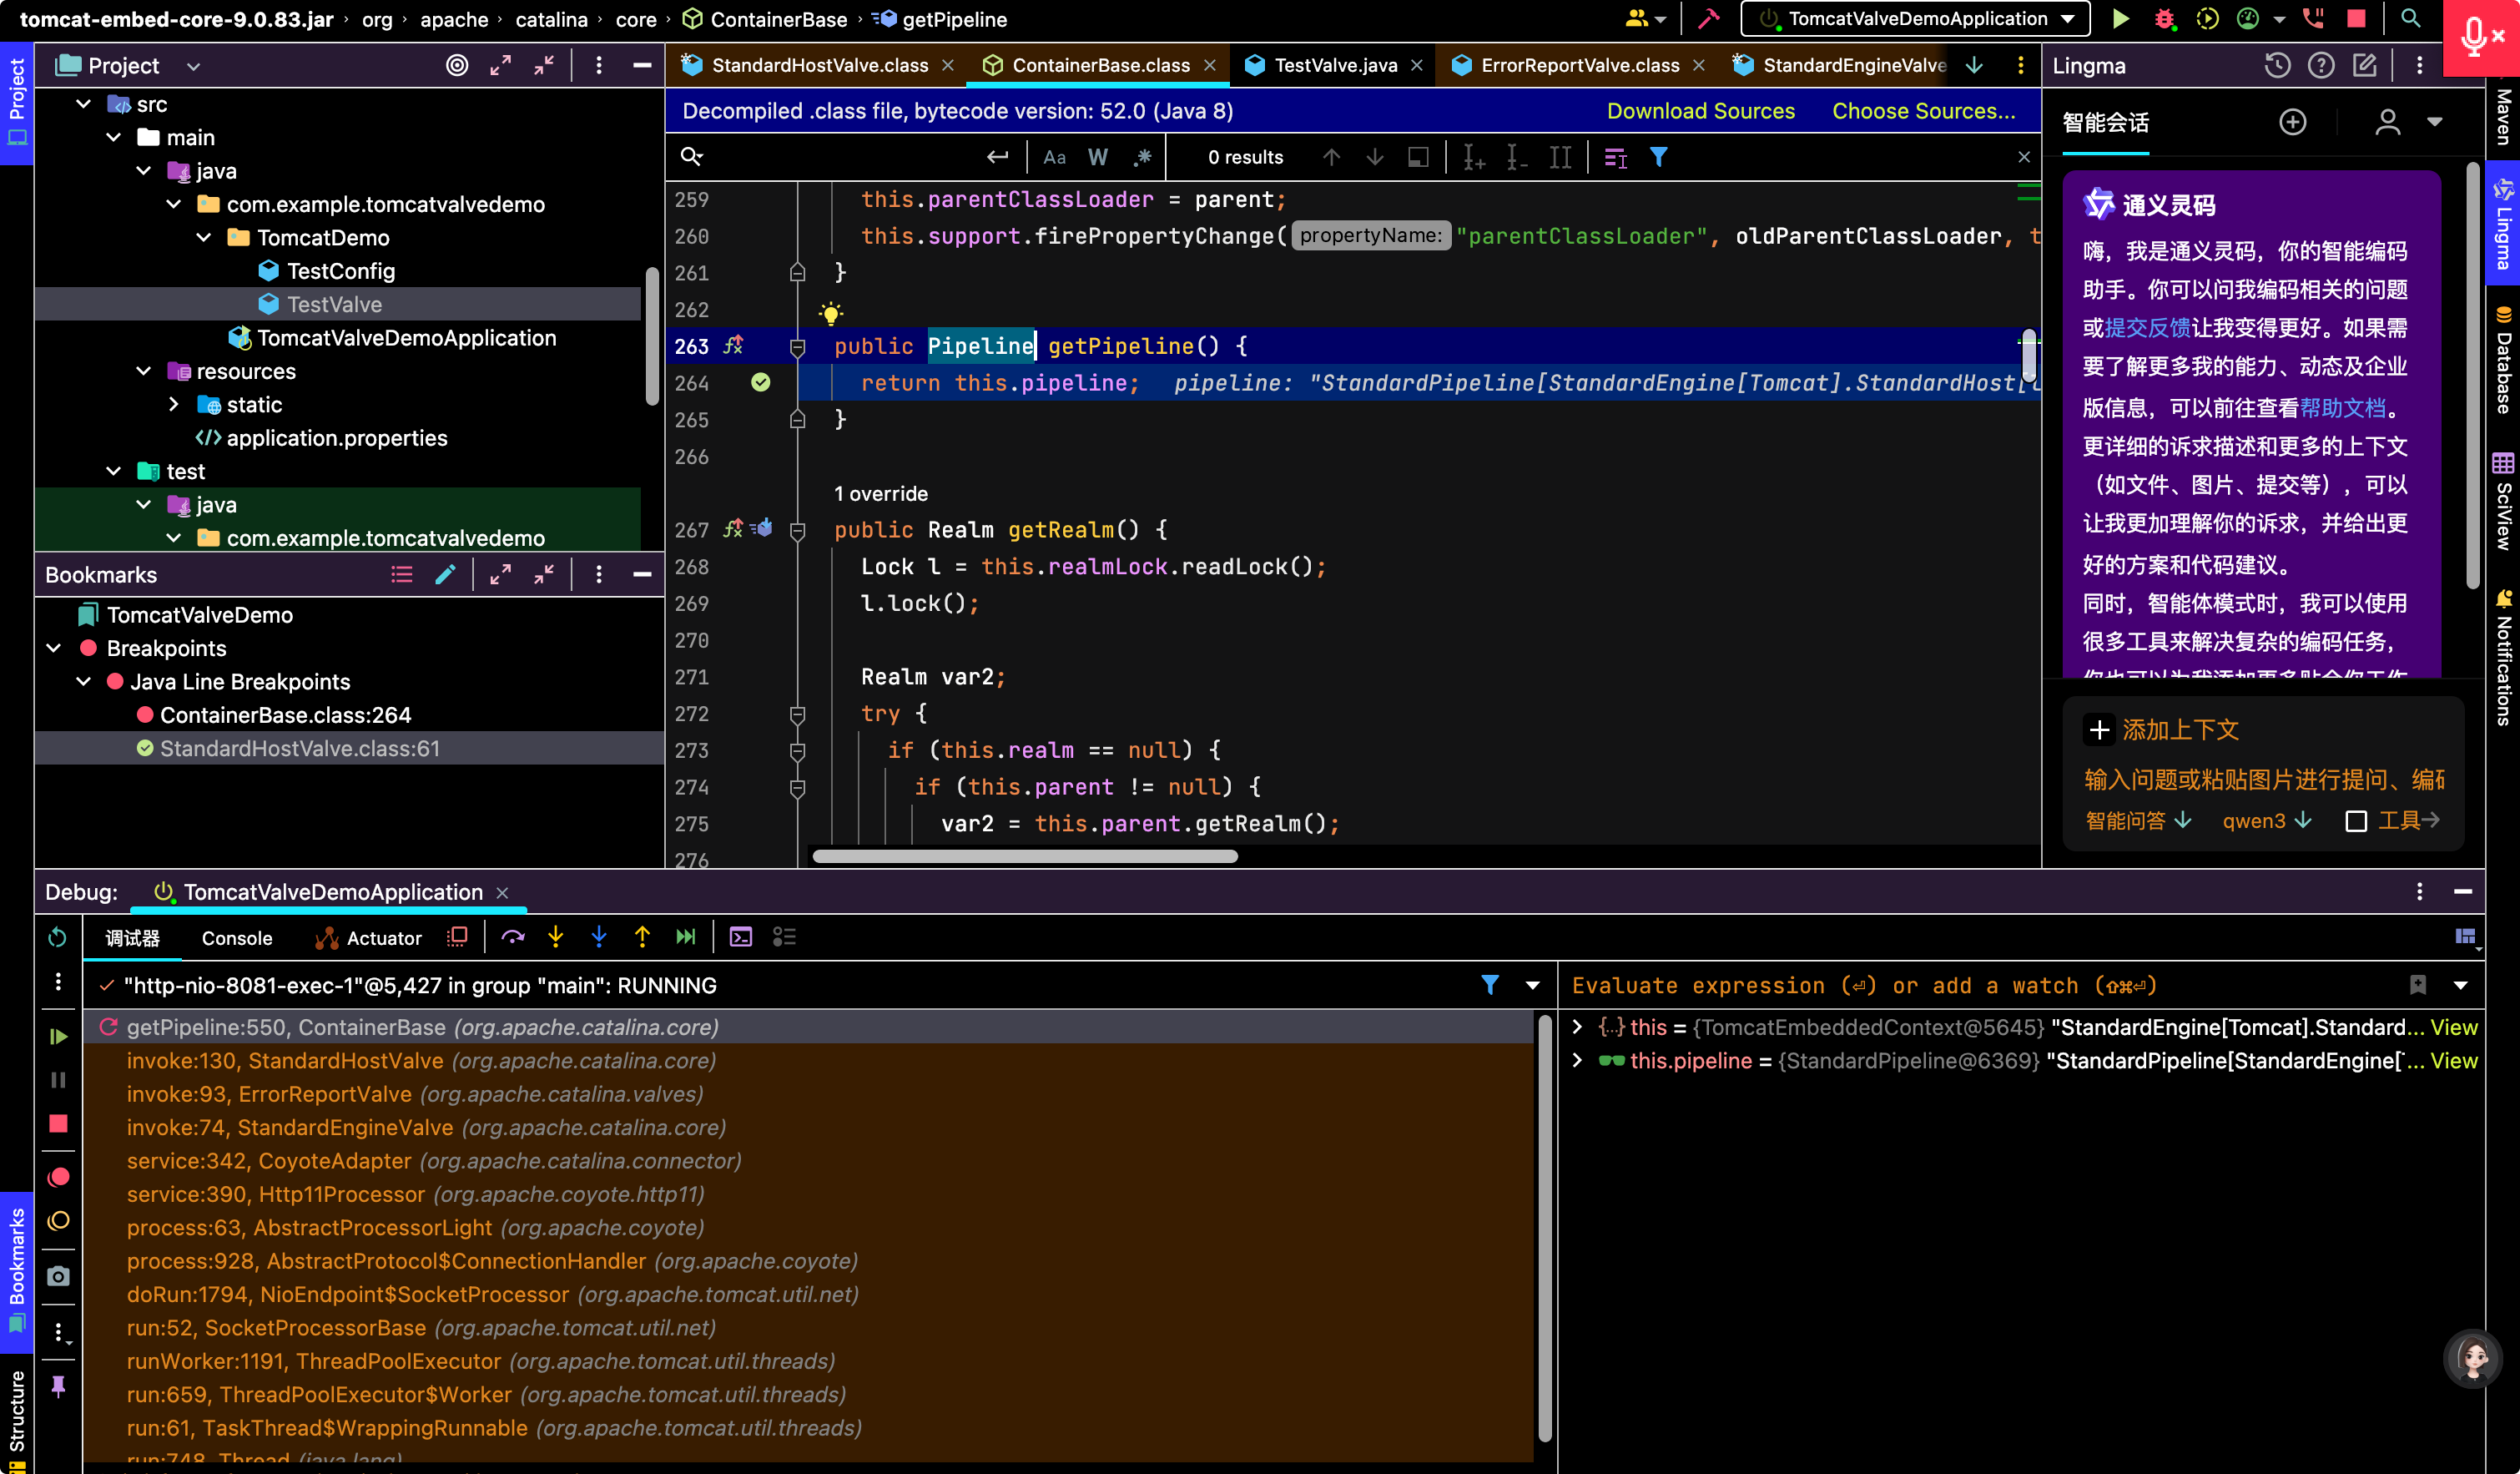Click the Mute Breakpoints icon
Screen dimensions: 2520x1474
pyautogui.click(x=58, y=1221)
